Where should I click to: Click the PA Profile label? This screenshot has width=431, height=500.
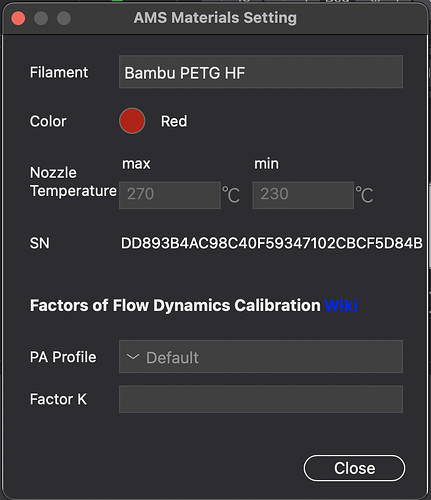point(63,357)
